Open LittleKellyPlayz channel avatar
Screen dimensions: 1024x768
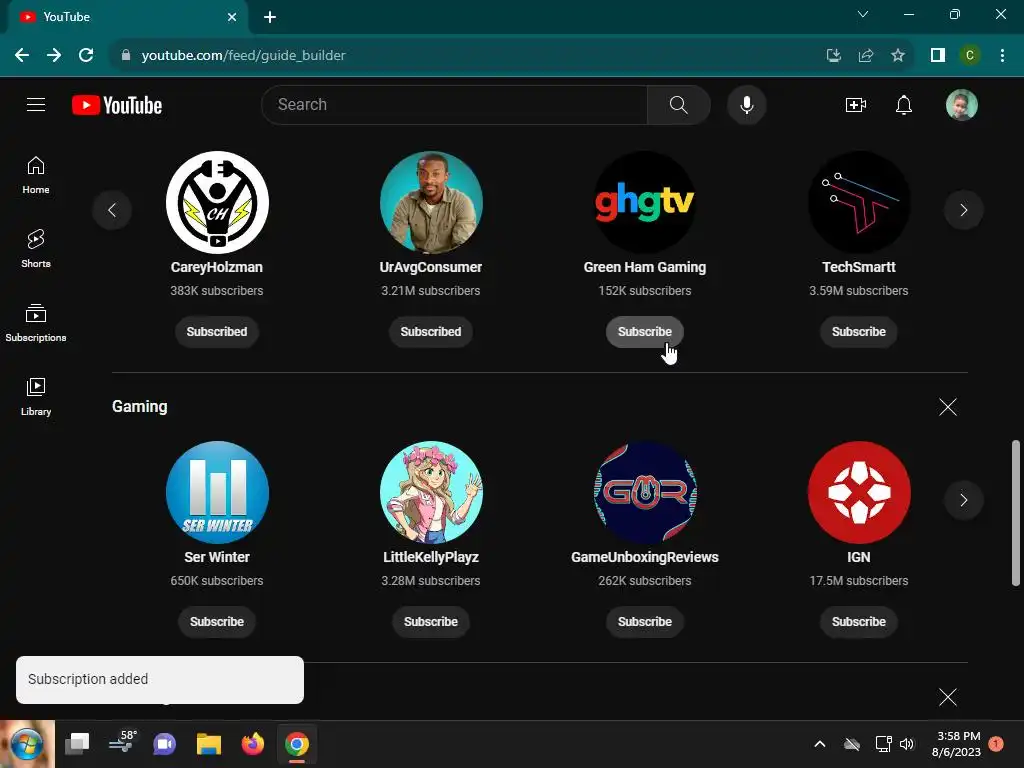click(x=431, y=492)
